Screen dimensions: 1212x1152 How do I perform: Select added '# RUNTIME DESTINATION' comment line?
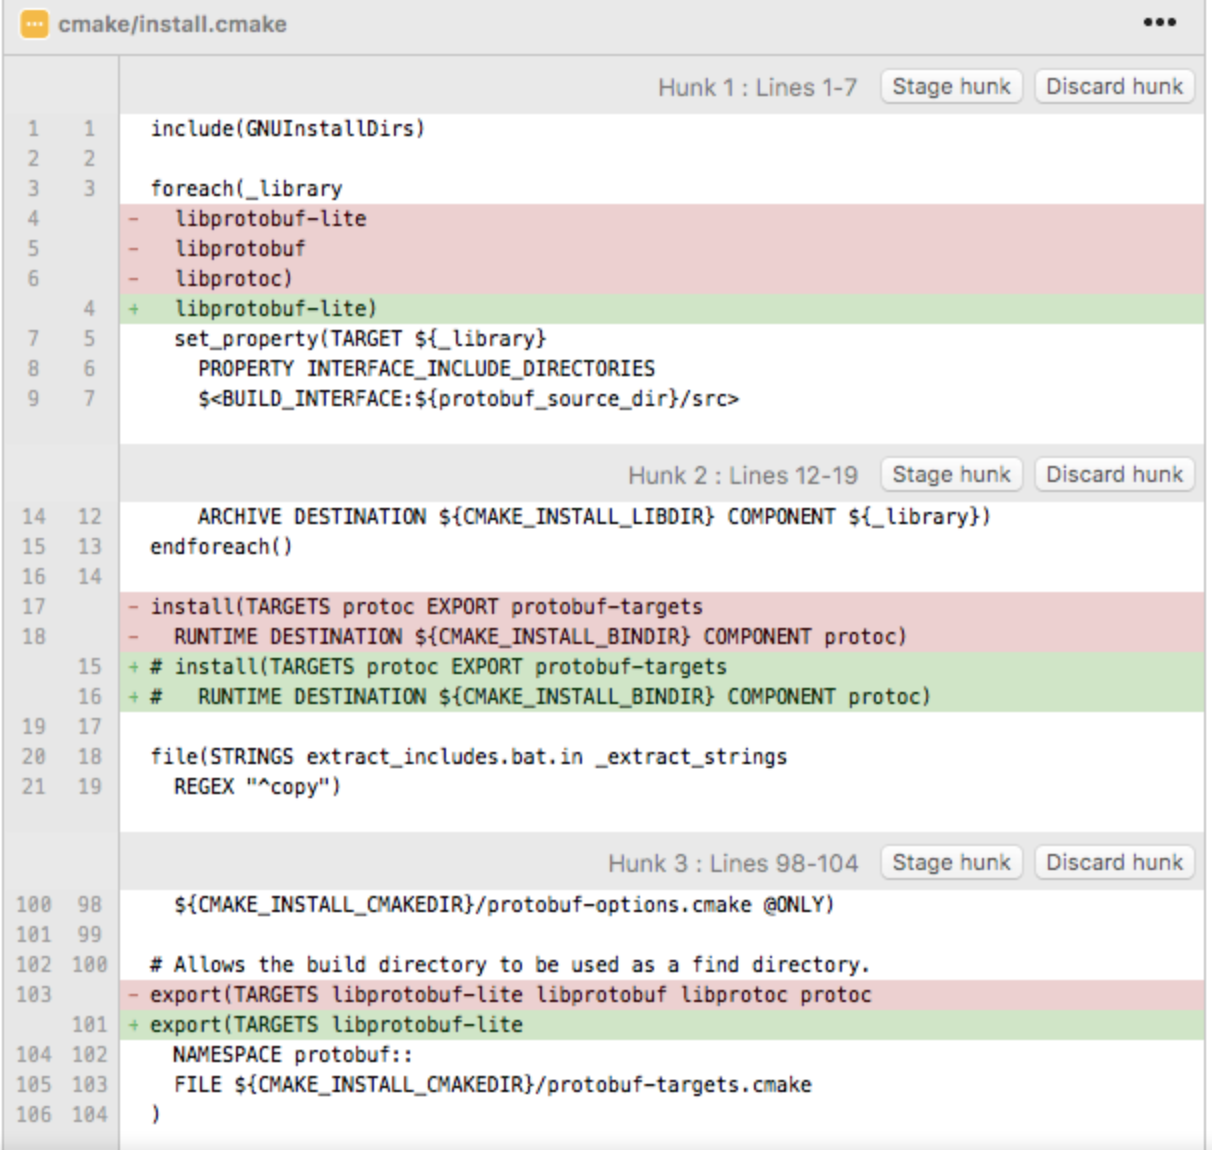661,697
